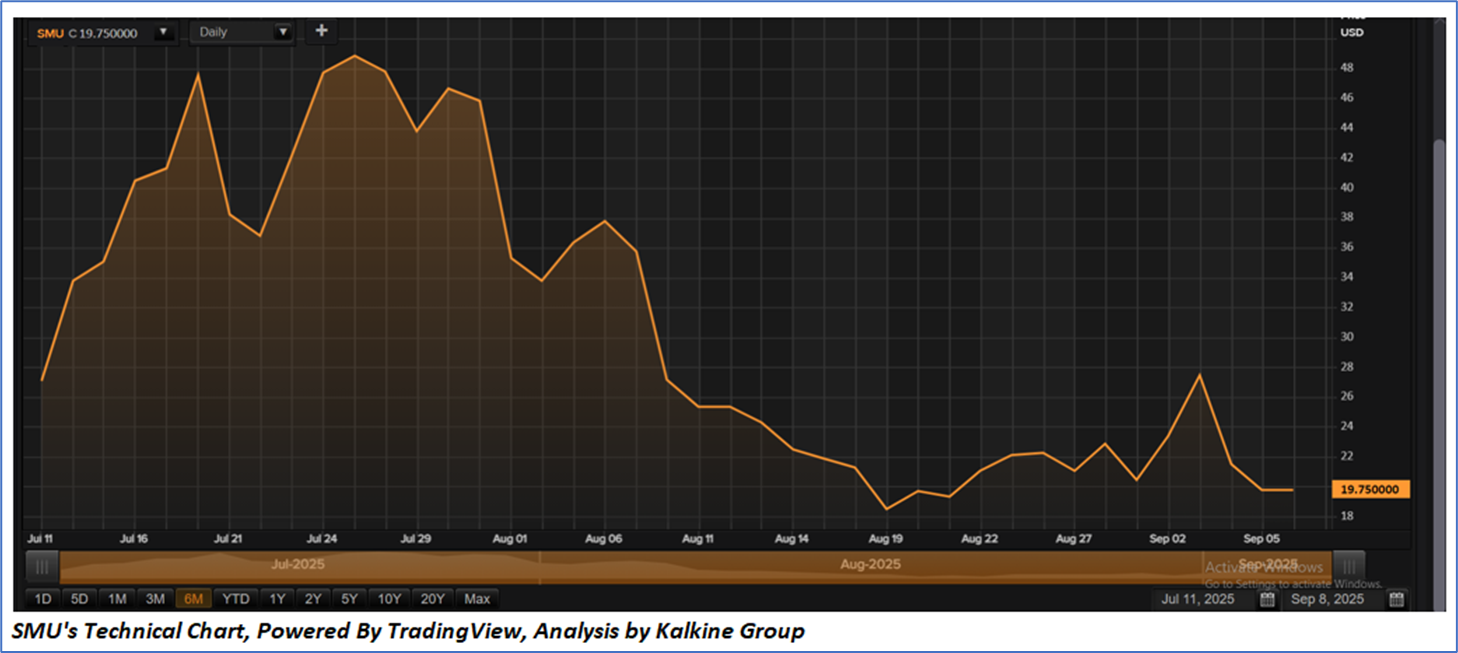Click the Aug-2025 section of the navigator
The height and width of the screenshot is (653, 1458).
click(x=870, y=565)
